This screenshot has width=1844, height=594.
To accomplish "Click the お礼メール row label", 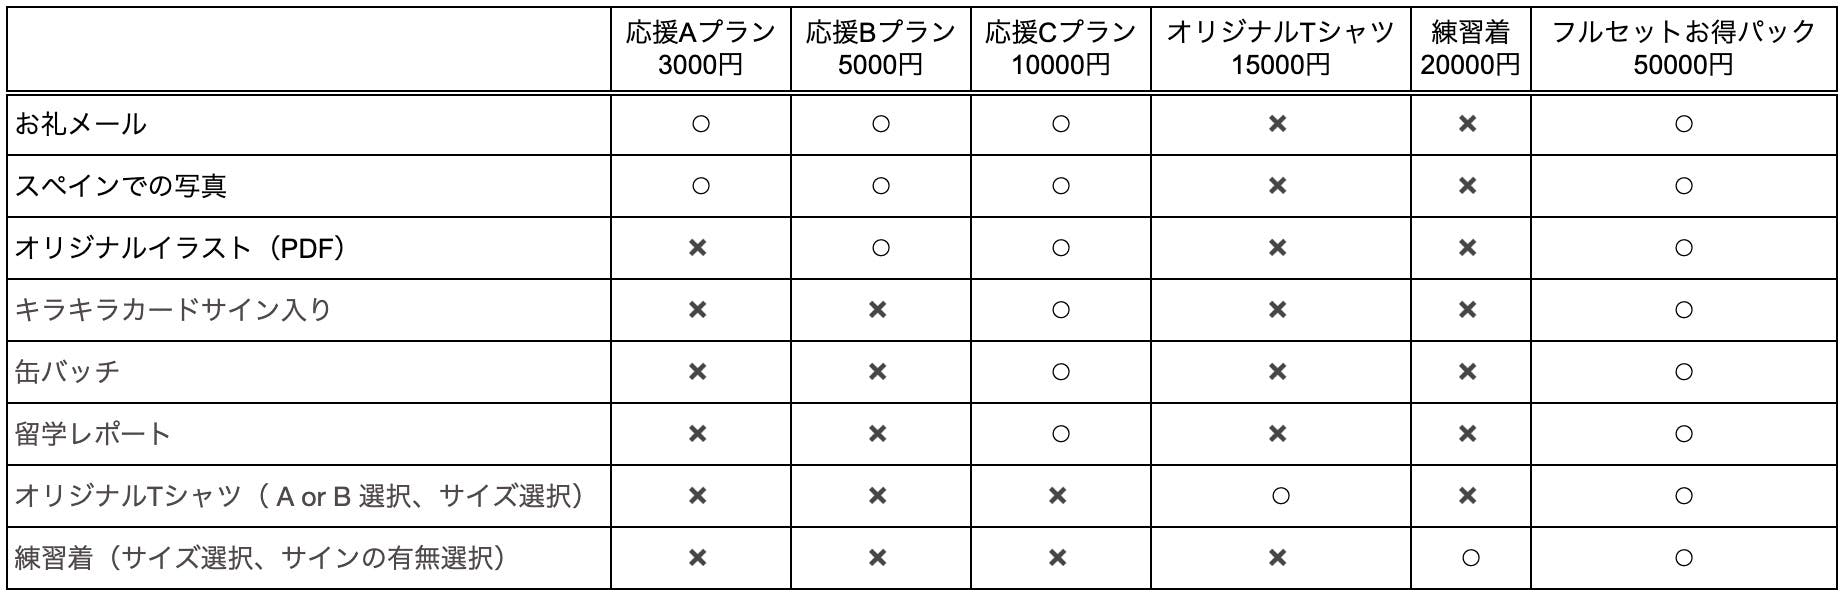I will point(81,124).
